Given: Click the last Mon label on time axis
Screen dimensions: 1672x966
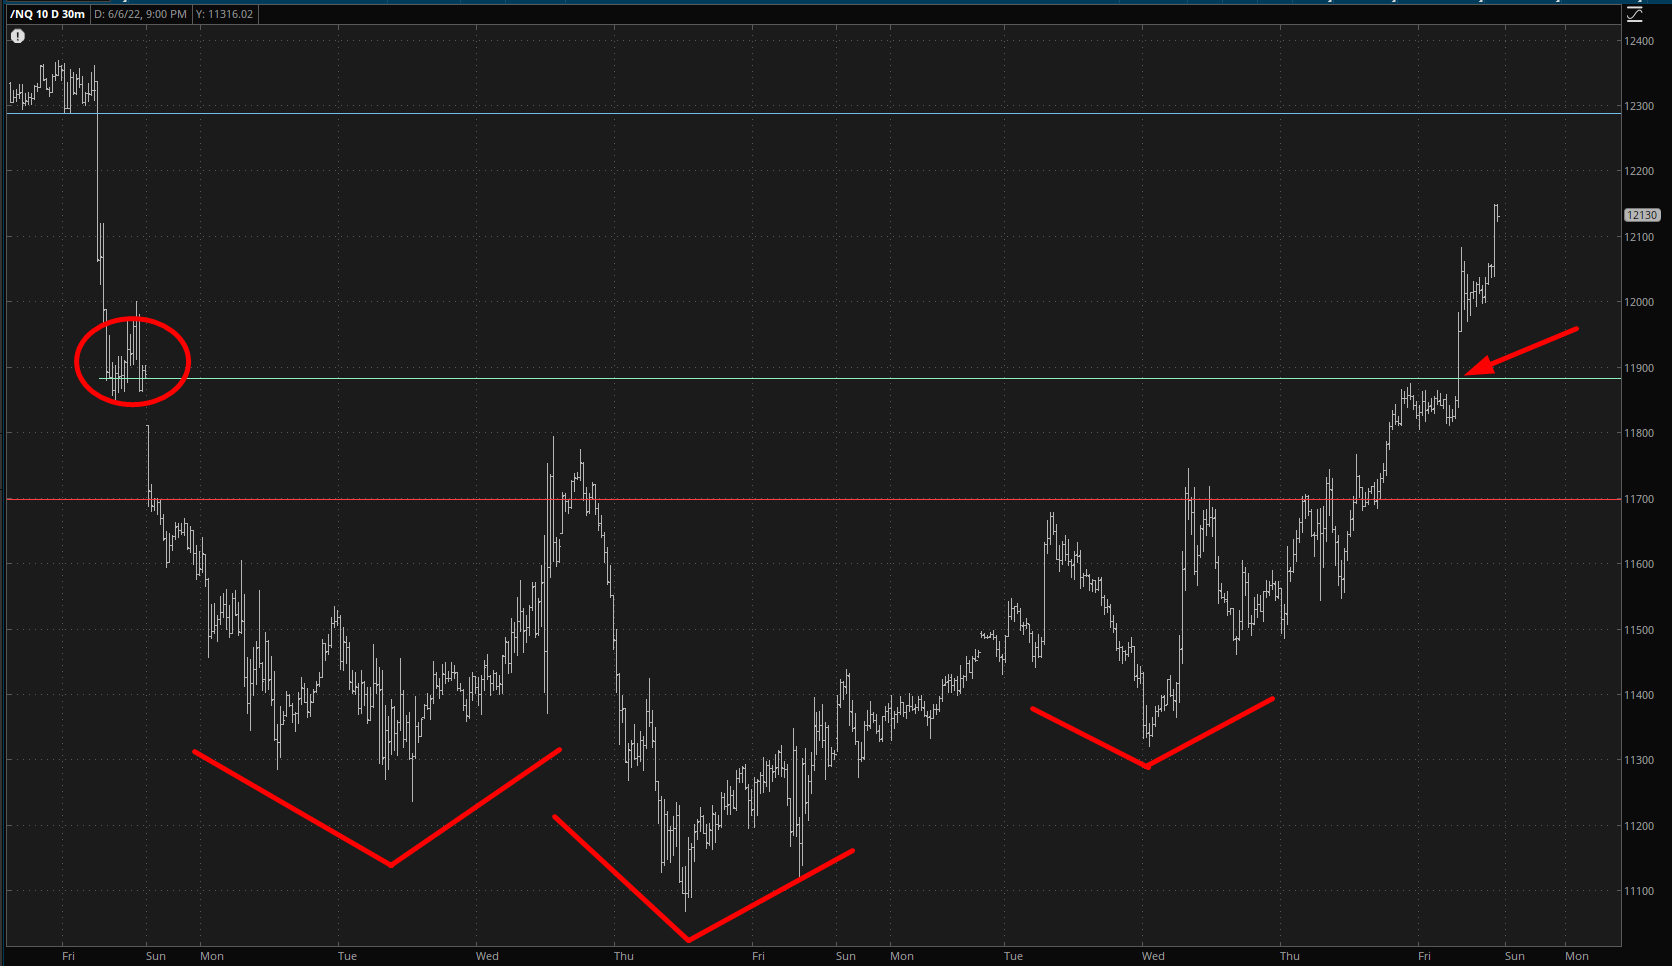Looking at the screenshot, I should (x=1577, y=956).
